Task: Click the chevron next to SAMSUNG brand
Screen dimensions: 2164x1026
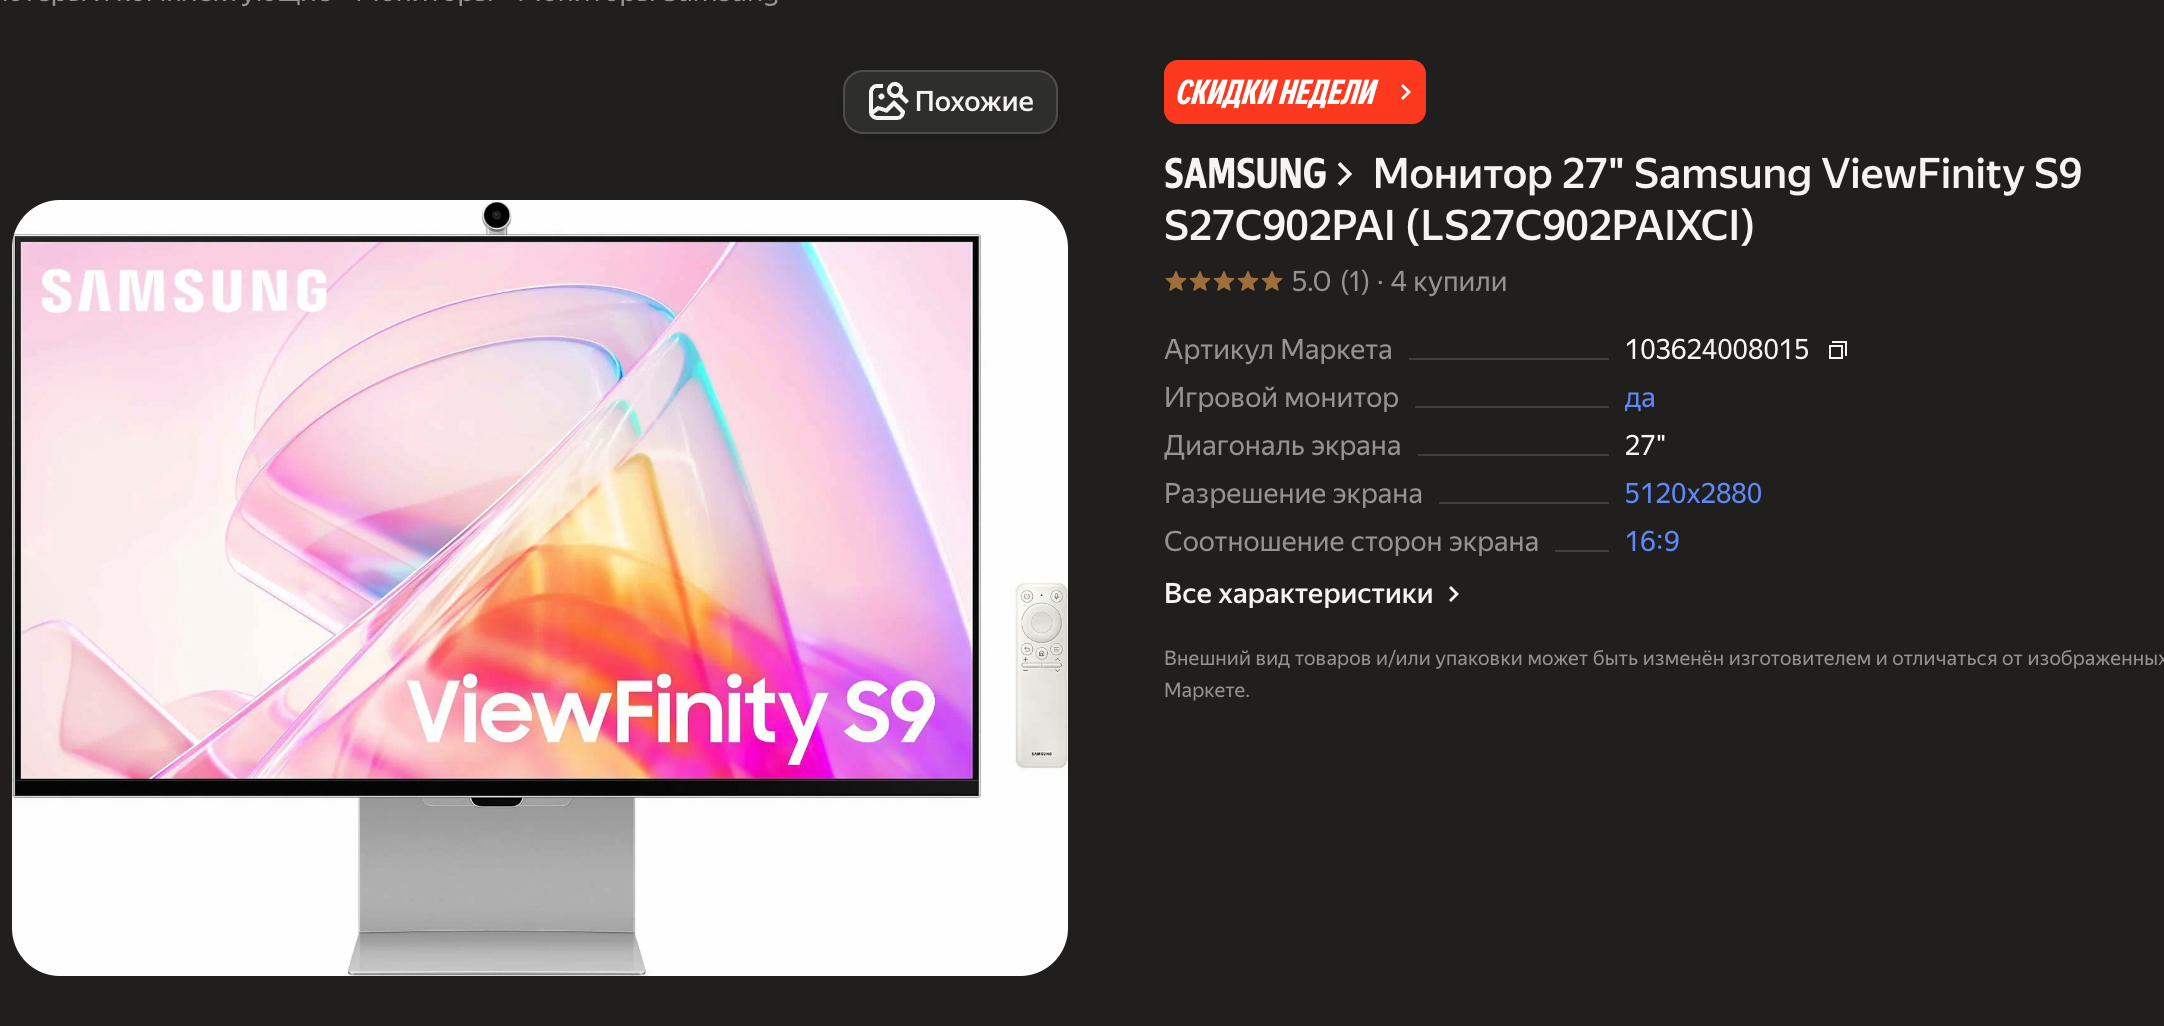Action: point(1344,175)
